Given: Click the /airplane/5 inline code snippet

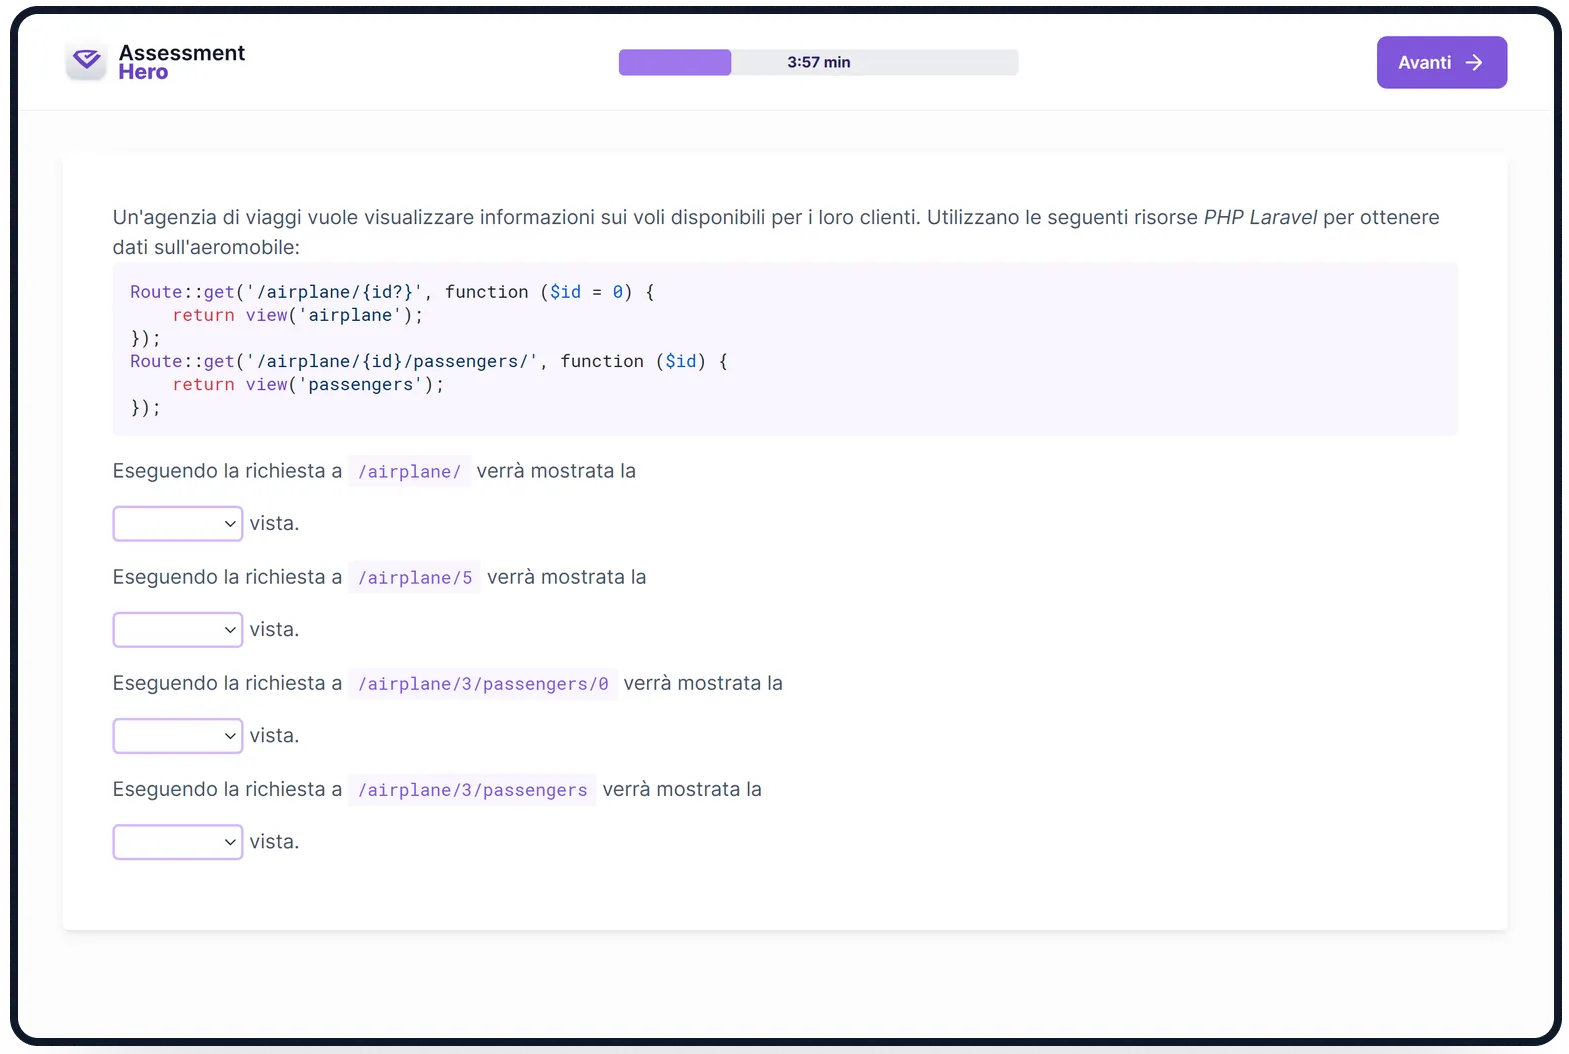Looking at the screenshot, I should tap(415, 578).
